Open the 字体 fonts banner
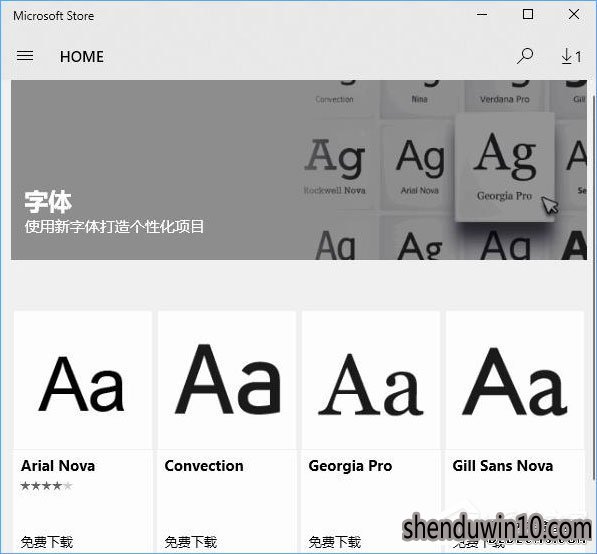 (x=299, y=170)
